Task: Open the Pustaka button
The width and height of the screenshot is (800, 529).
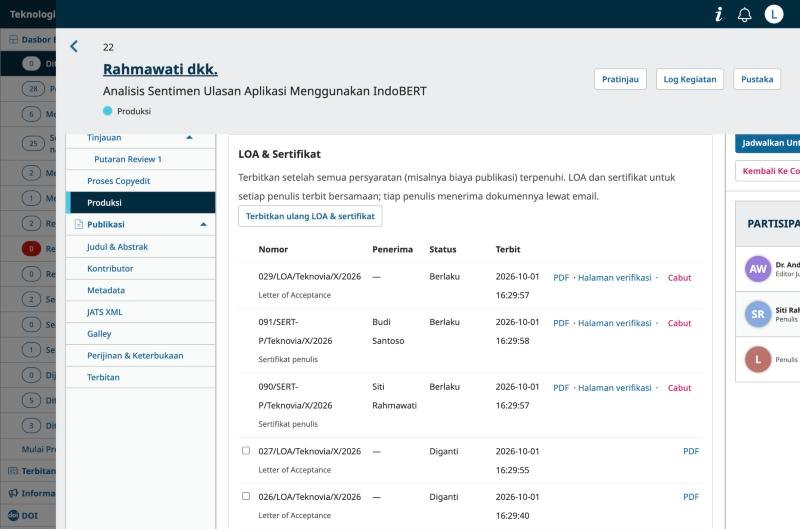Action: click(x=757, y=79)
